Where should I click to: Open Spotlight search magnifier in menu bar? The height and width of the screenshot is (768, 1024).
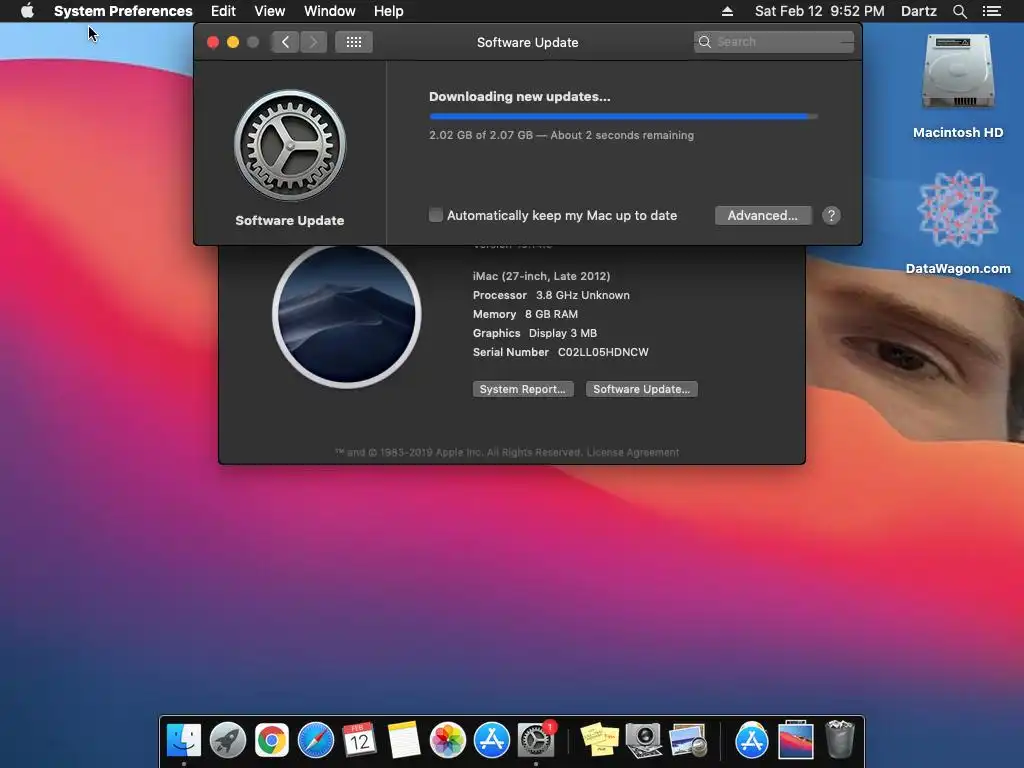[x=959, y=11]
